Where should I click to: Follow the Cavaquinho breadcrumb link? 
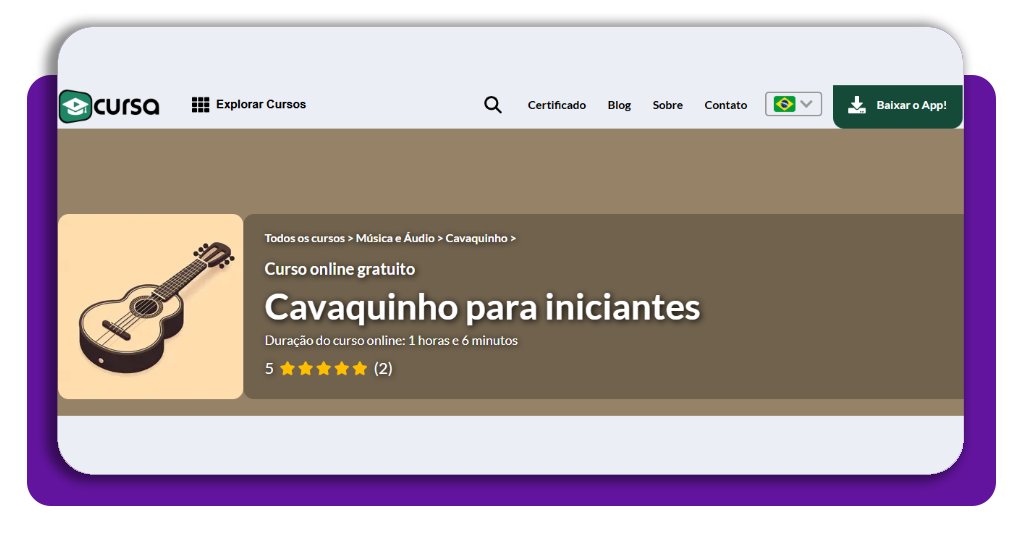click(x=476, y=238)
